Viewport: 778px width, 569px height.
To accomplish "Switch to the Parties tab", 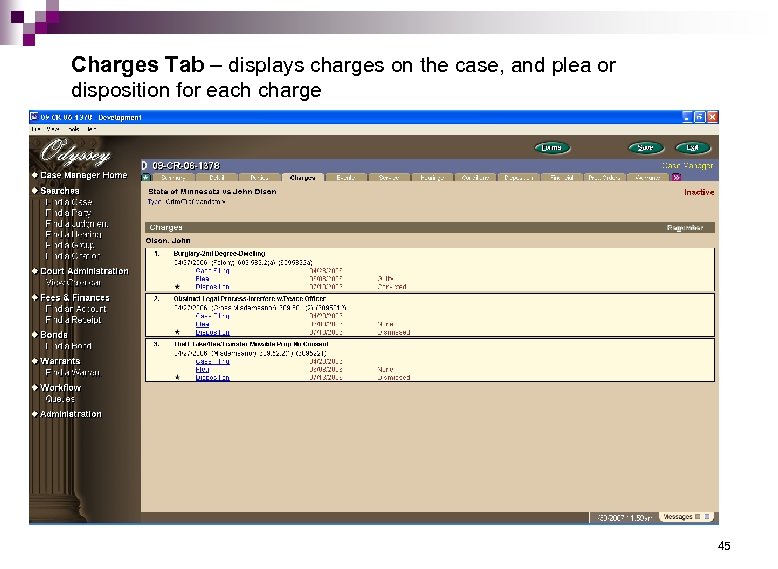I will click(x=259, y=177).
